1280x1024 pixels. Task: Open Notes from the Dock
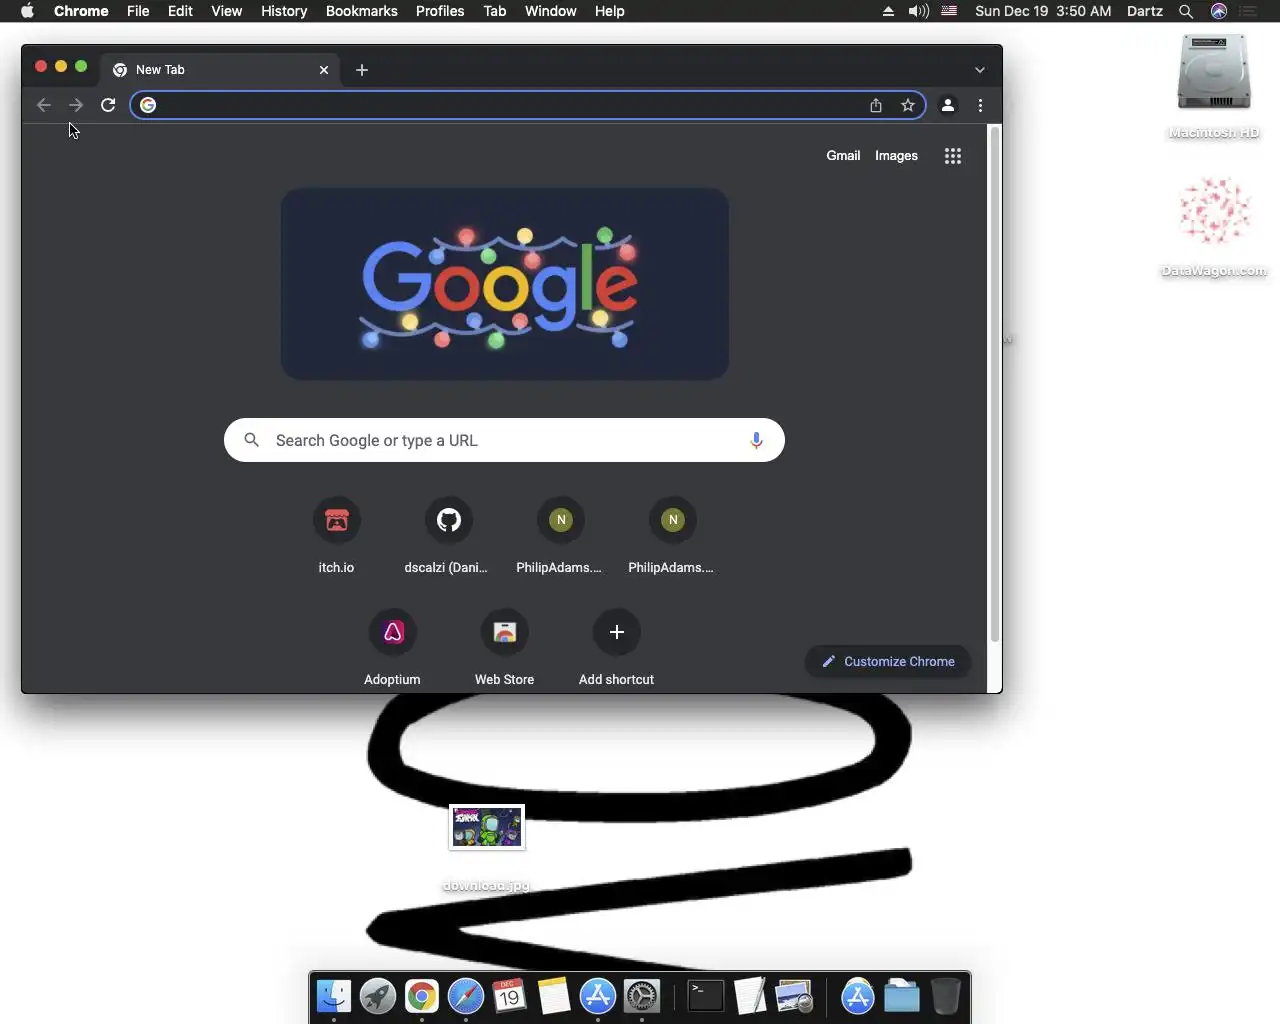[553, 996]
